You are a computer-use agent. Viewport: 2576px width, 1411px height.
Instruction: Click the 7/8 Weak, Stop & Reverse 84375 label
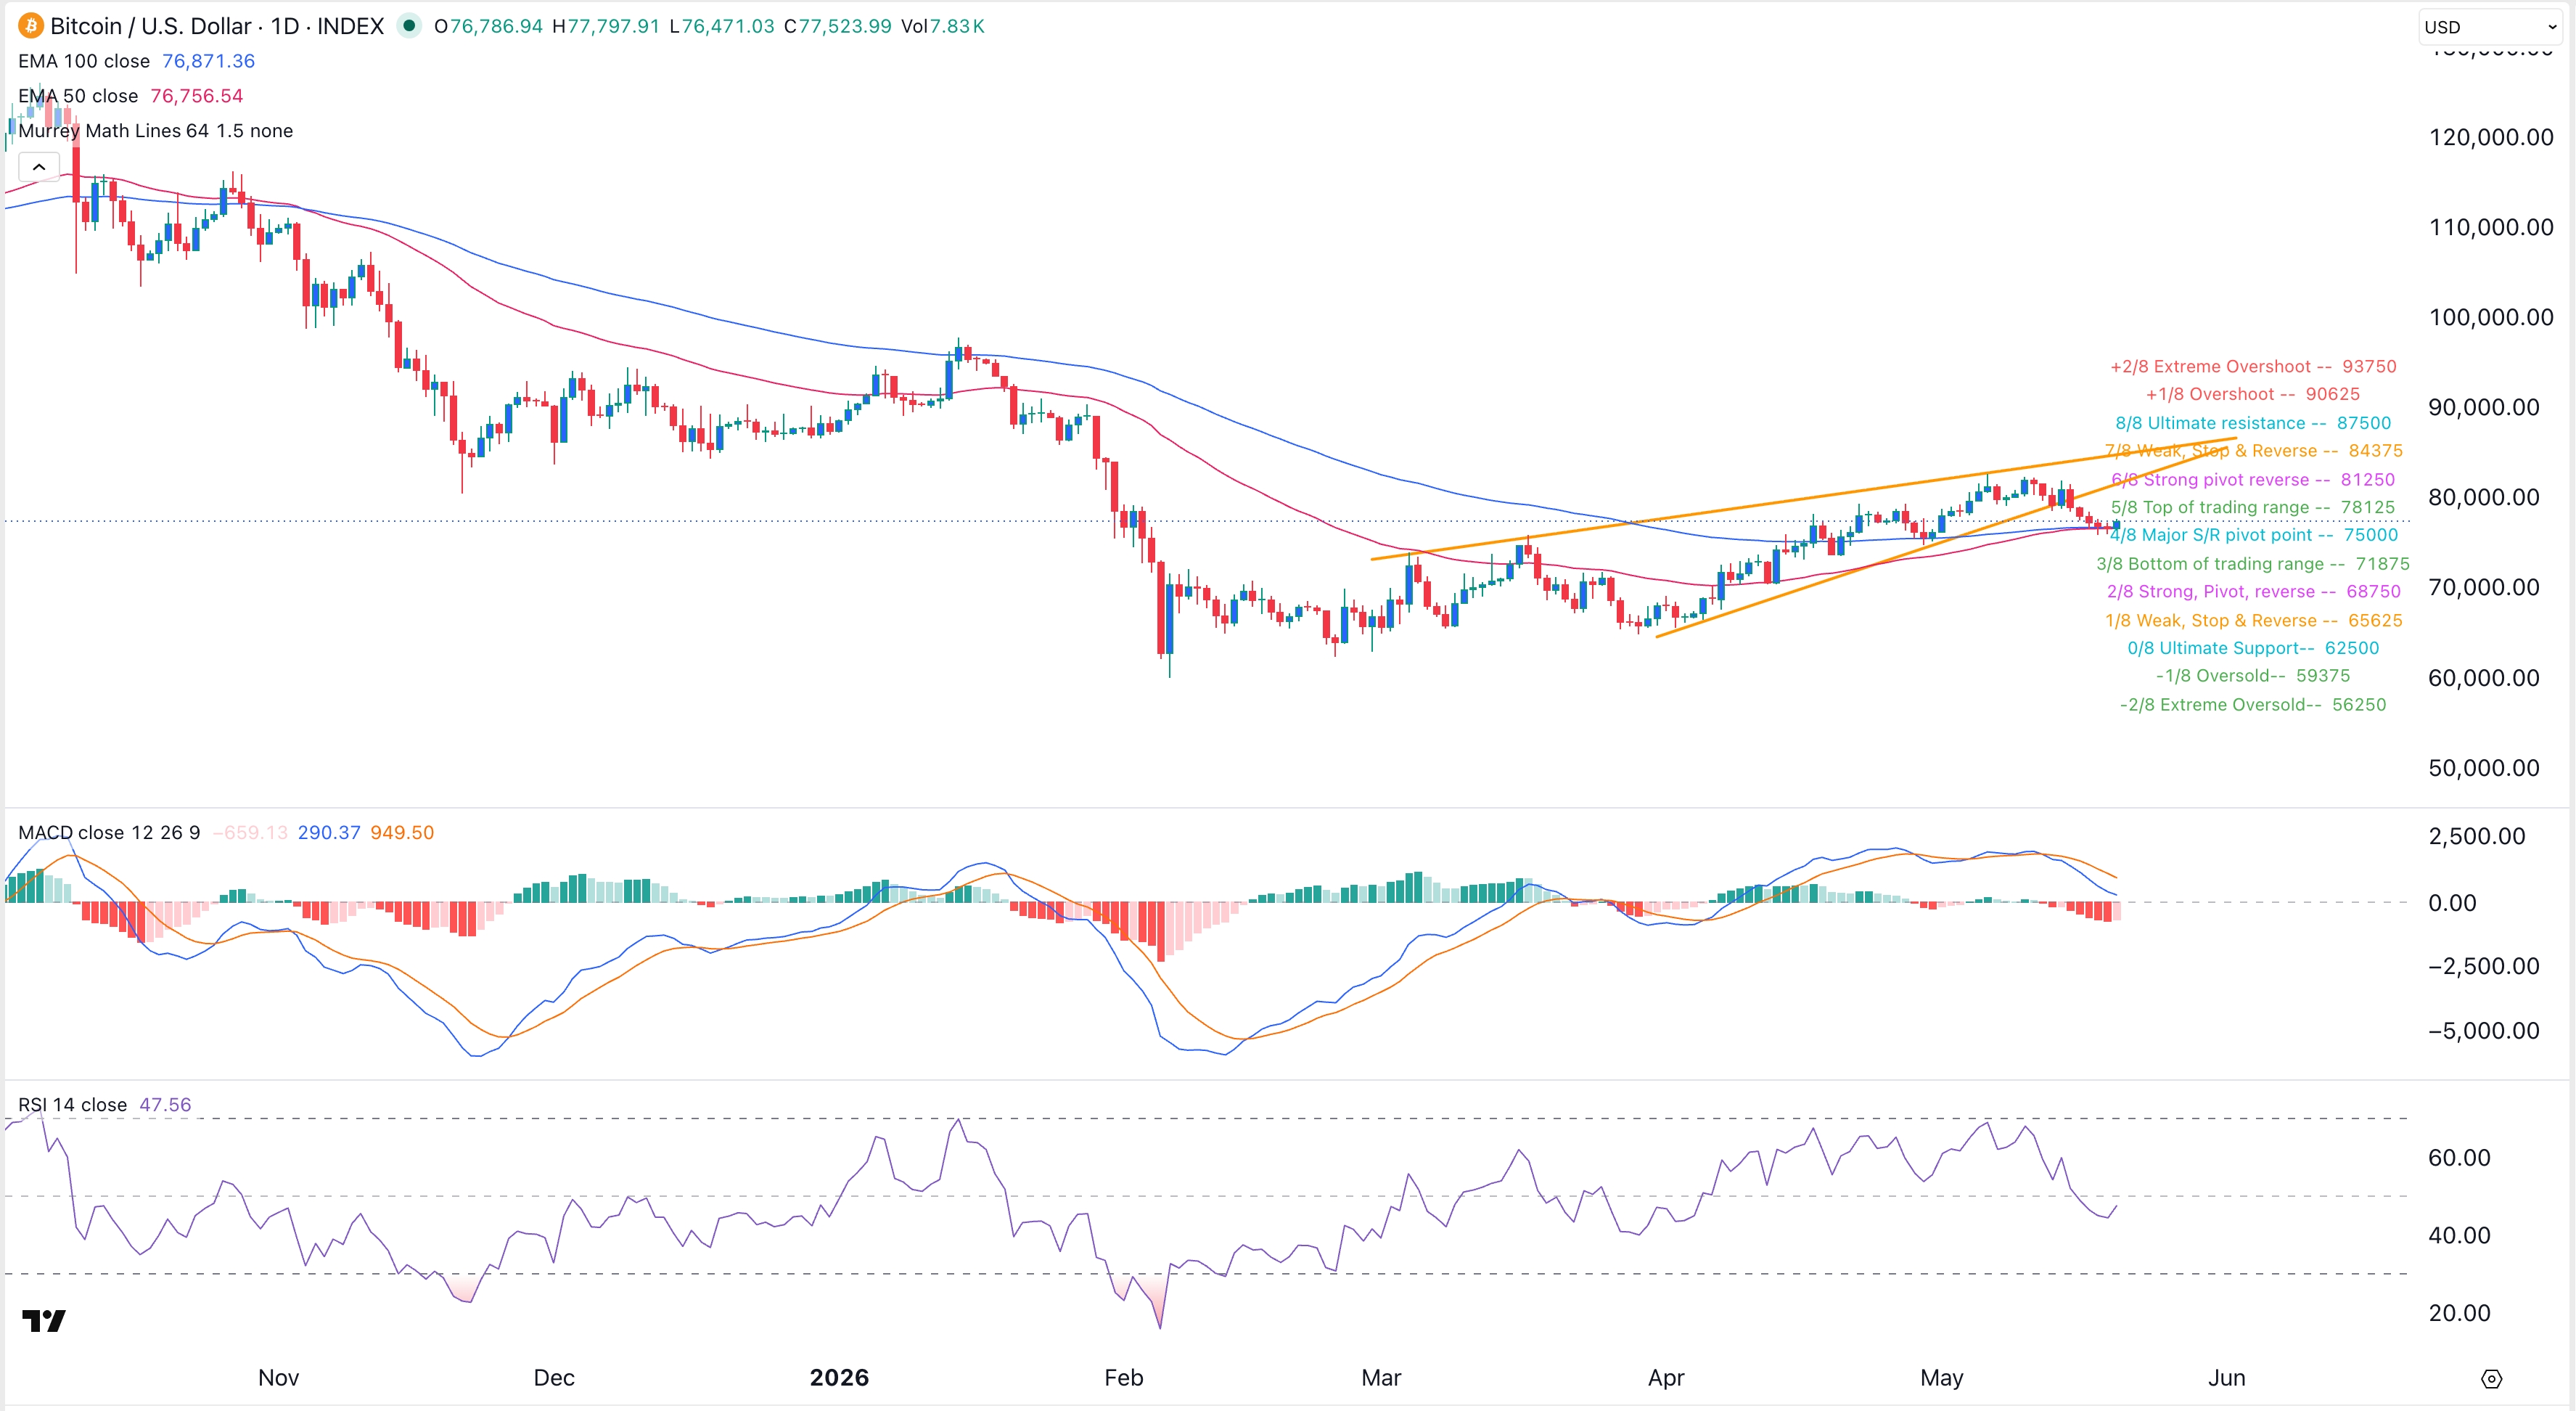(x=2253, y=451)
